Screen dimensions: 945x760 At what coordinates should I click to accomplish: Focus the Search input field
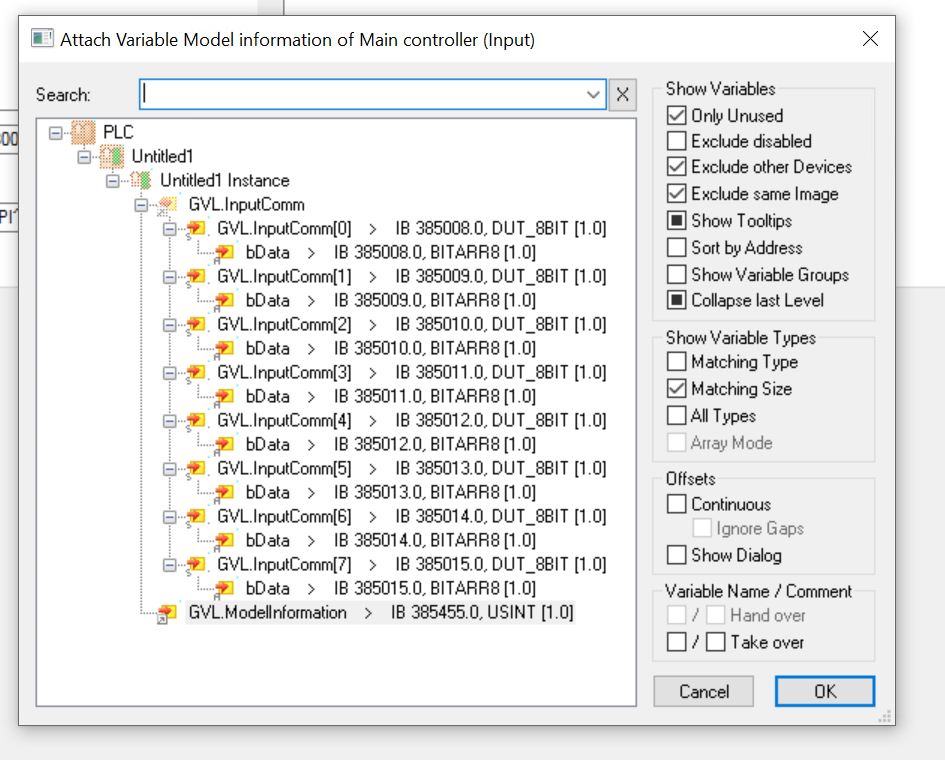click(372, 95)
